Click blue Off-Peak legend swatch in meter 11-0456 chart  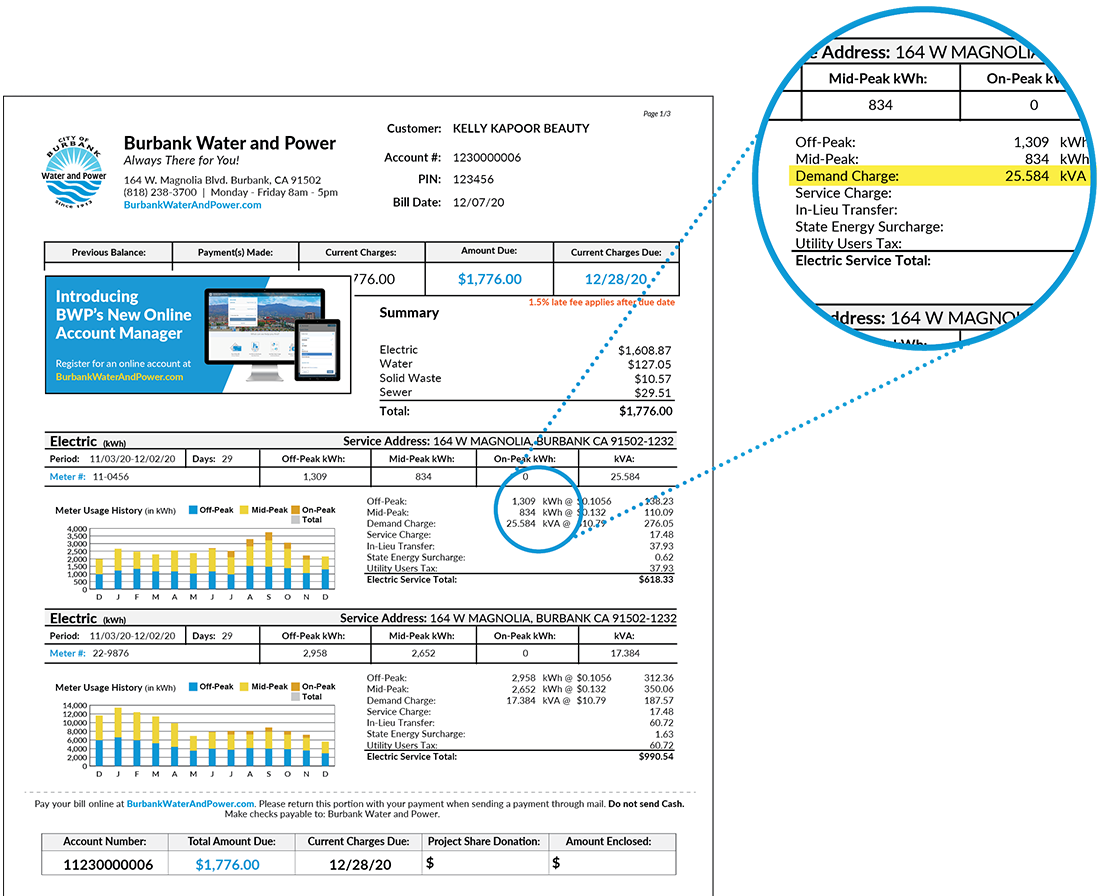tap(193, 510)
